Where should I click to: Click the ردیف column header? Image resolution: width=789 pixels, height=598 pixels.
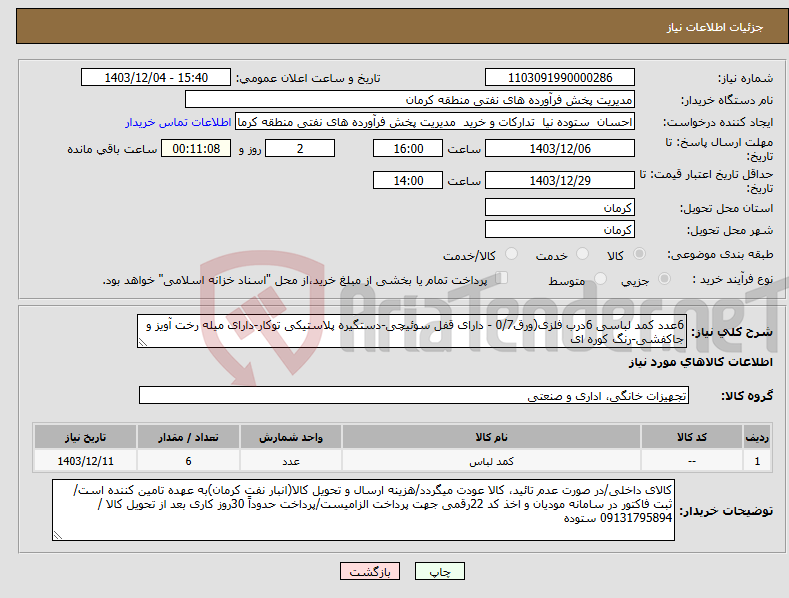coord(757,437)
